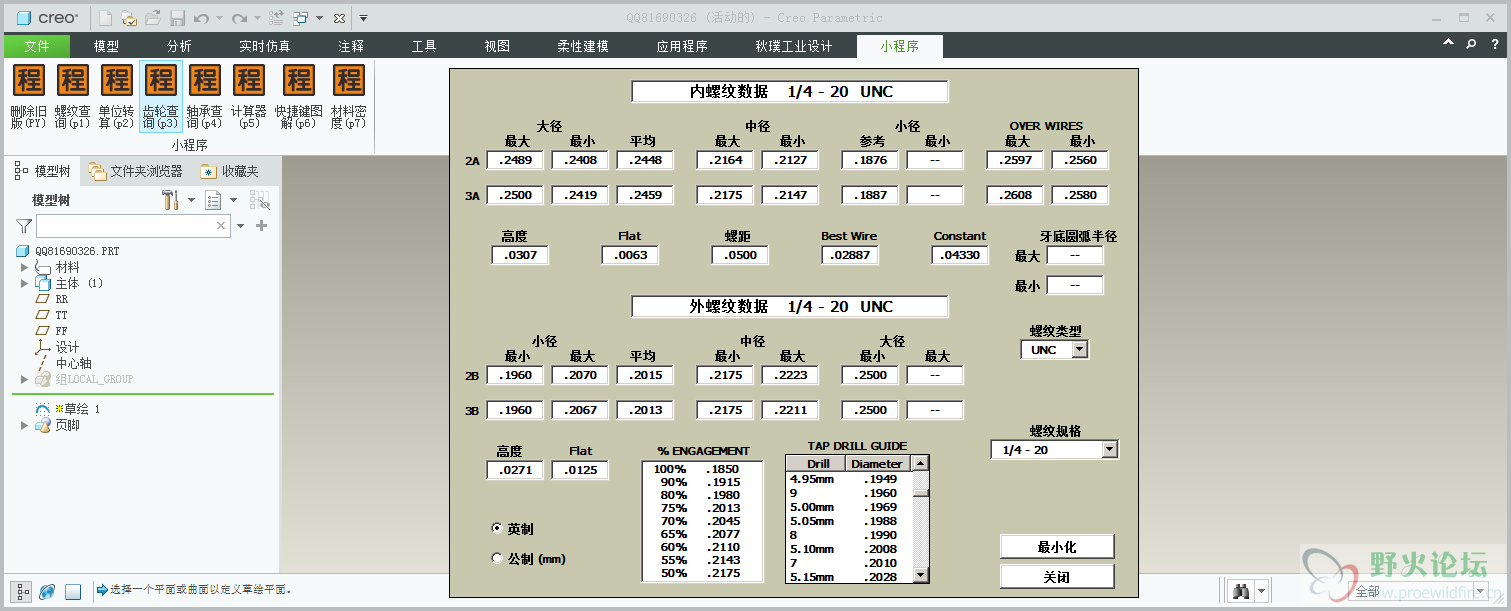Click the Drill column header
This screenshot has width=1511, height=611.
pos(817,463)
